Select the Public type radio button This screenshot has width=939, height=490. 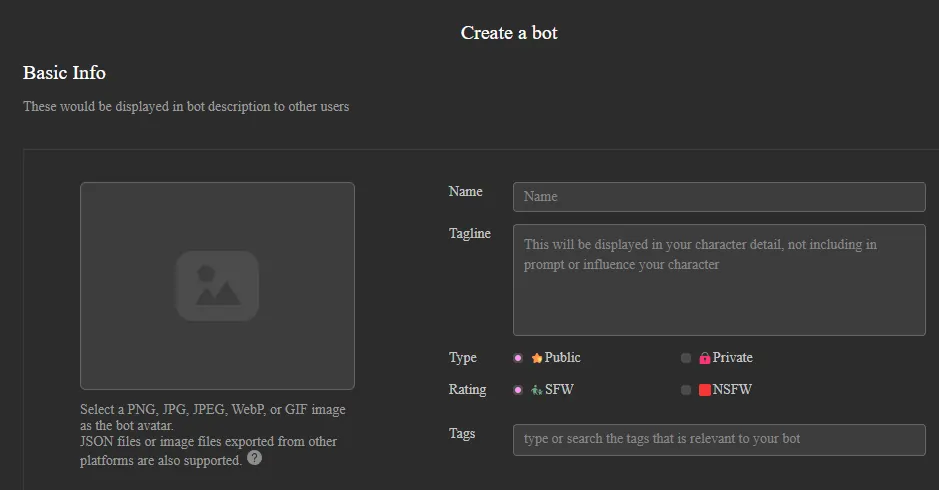[x=518, y=358]
